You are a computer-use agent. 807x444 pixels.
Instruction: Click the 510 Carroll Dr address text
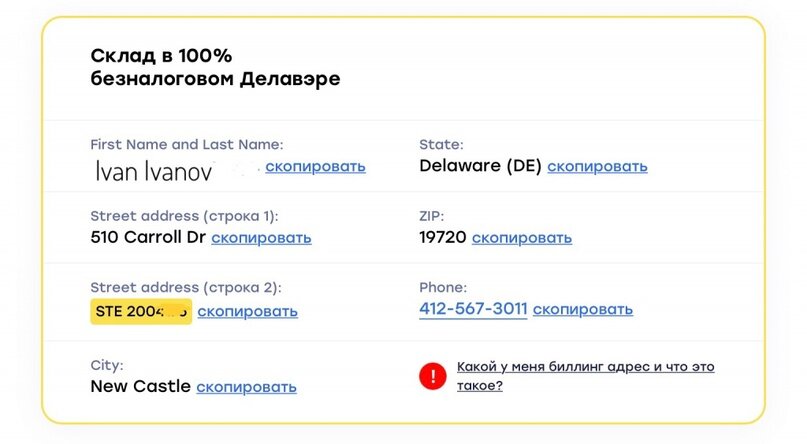point(148,238)
